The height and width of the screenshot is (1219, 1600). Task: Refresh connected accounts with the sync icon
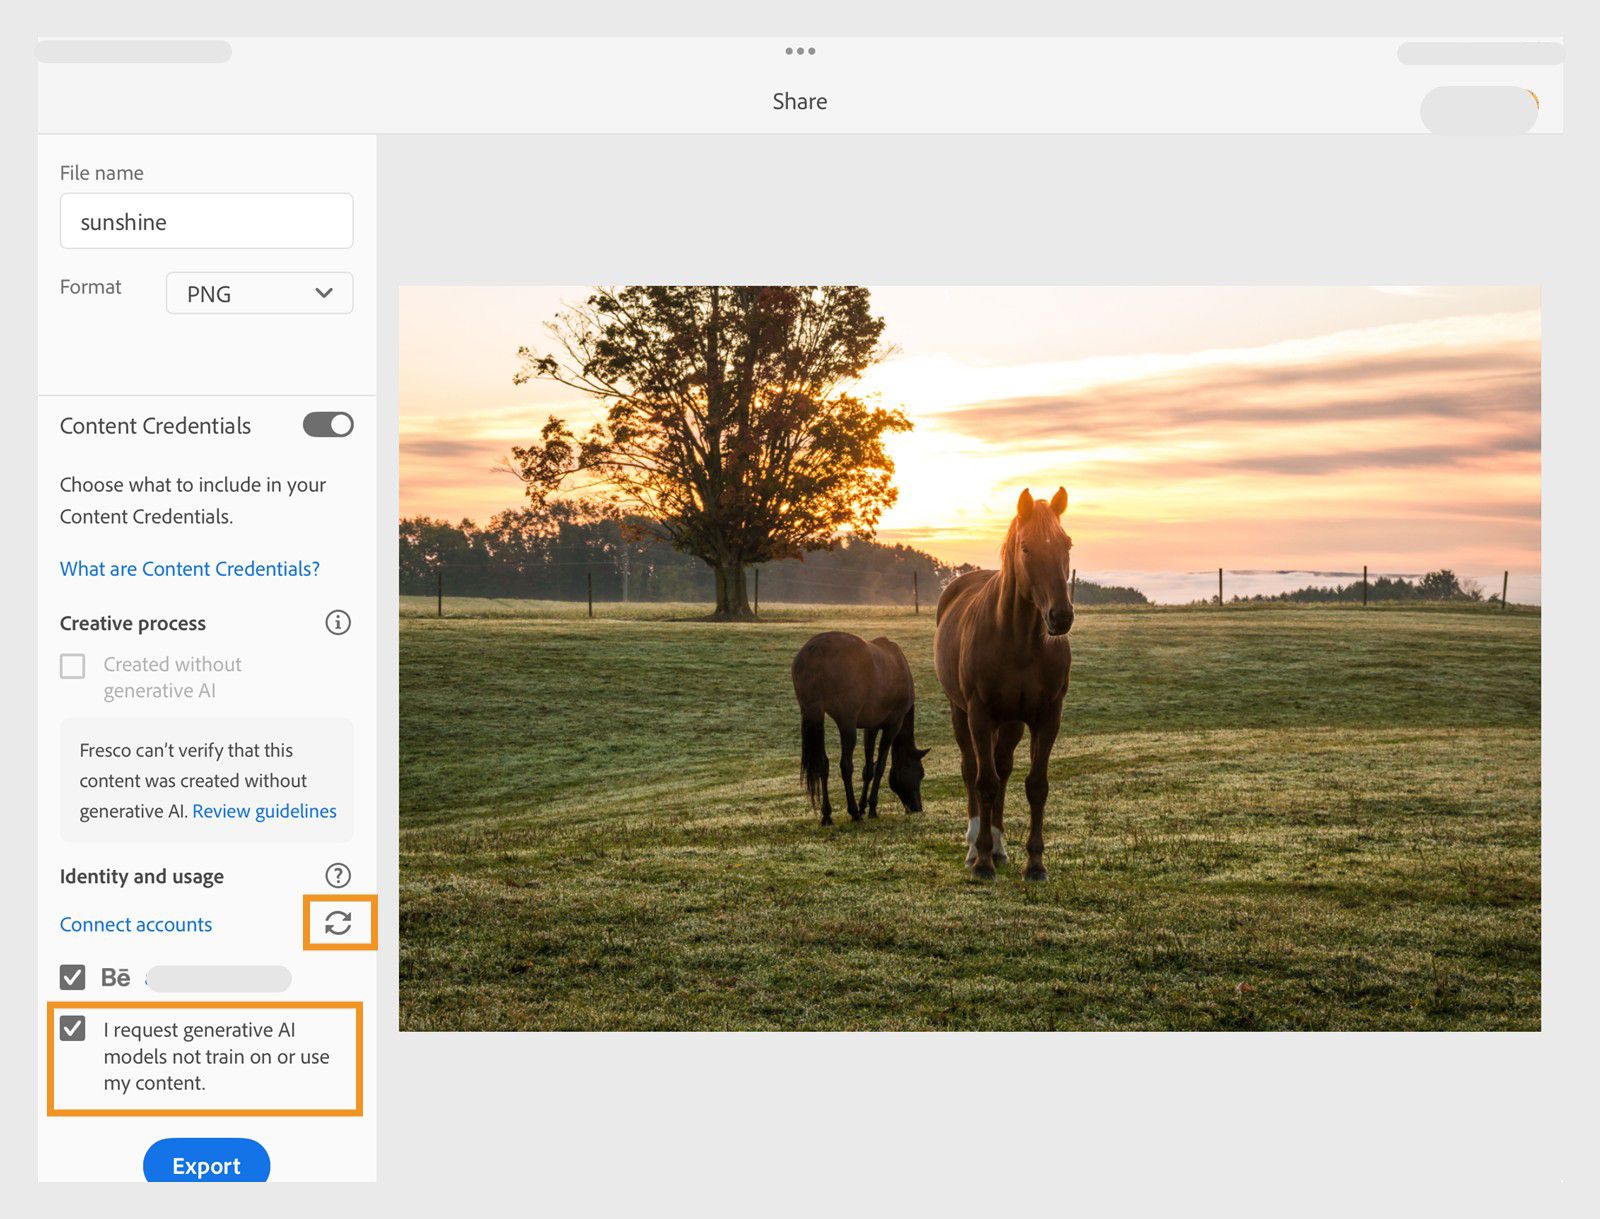click(x=338, y=923)
